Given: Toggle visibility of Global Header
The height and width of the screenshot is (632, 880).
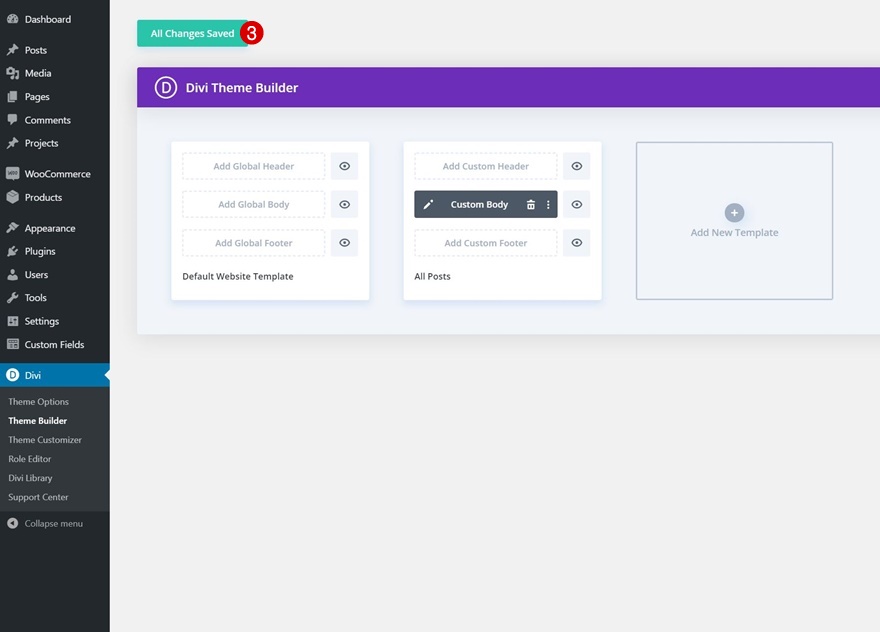Looking at the screenshot, I should point(345,166).
